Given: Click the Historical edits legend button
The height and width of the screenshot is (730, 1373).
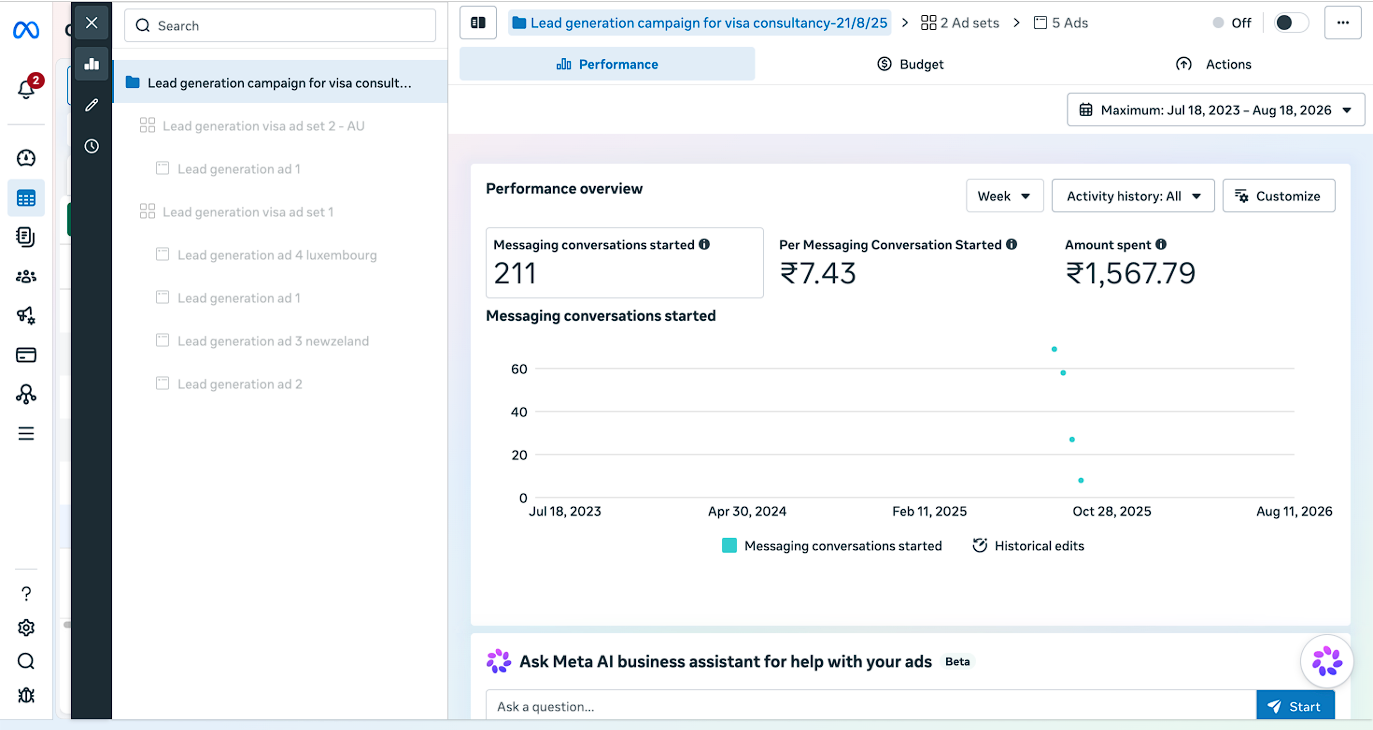Looking at the screenshot, I should 1028,546.
